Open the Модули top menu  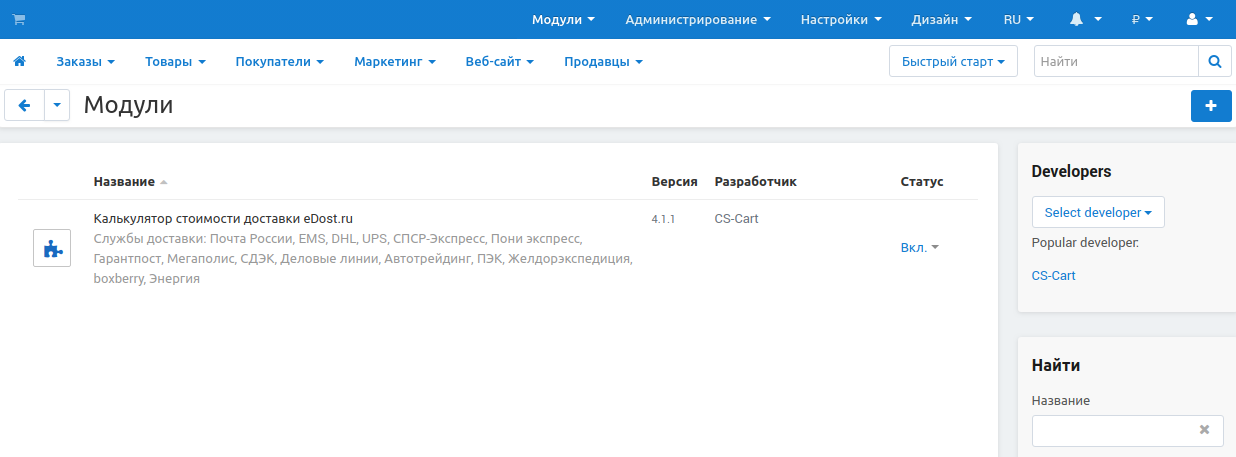563,20
